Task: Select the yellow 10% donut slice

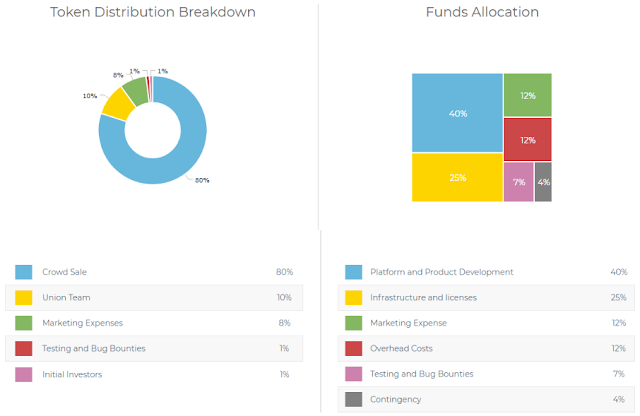Action: [118, 105]
